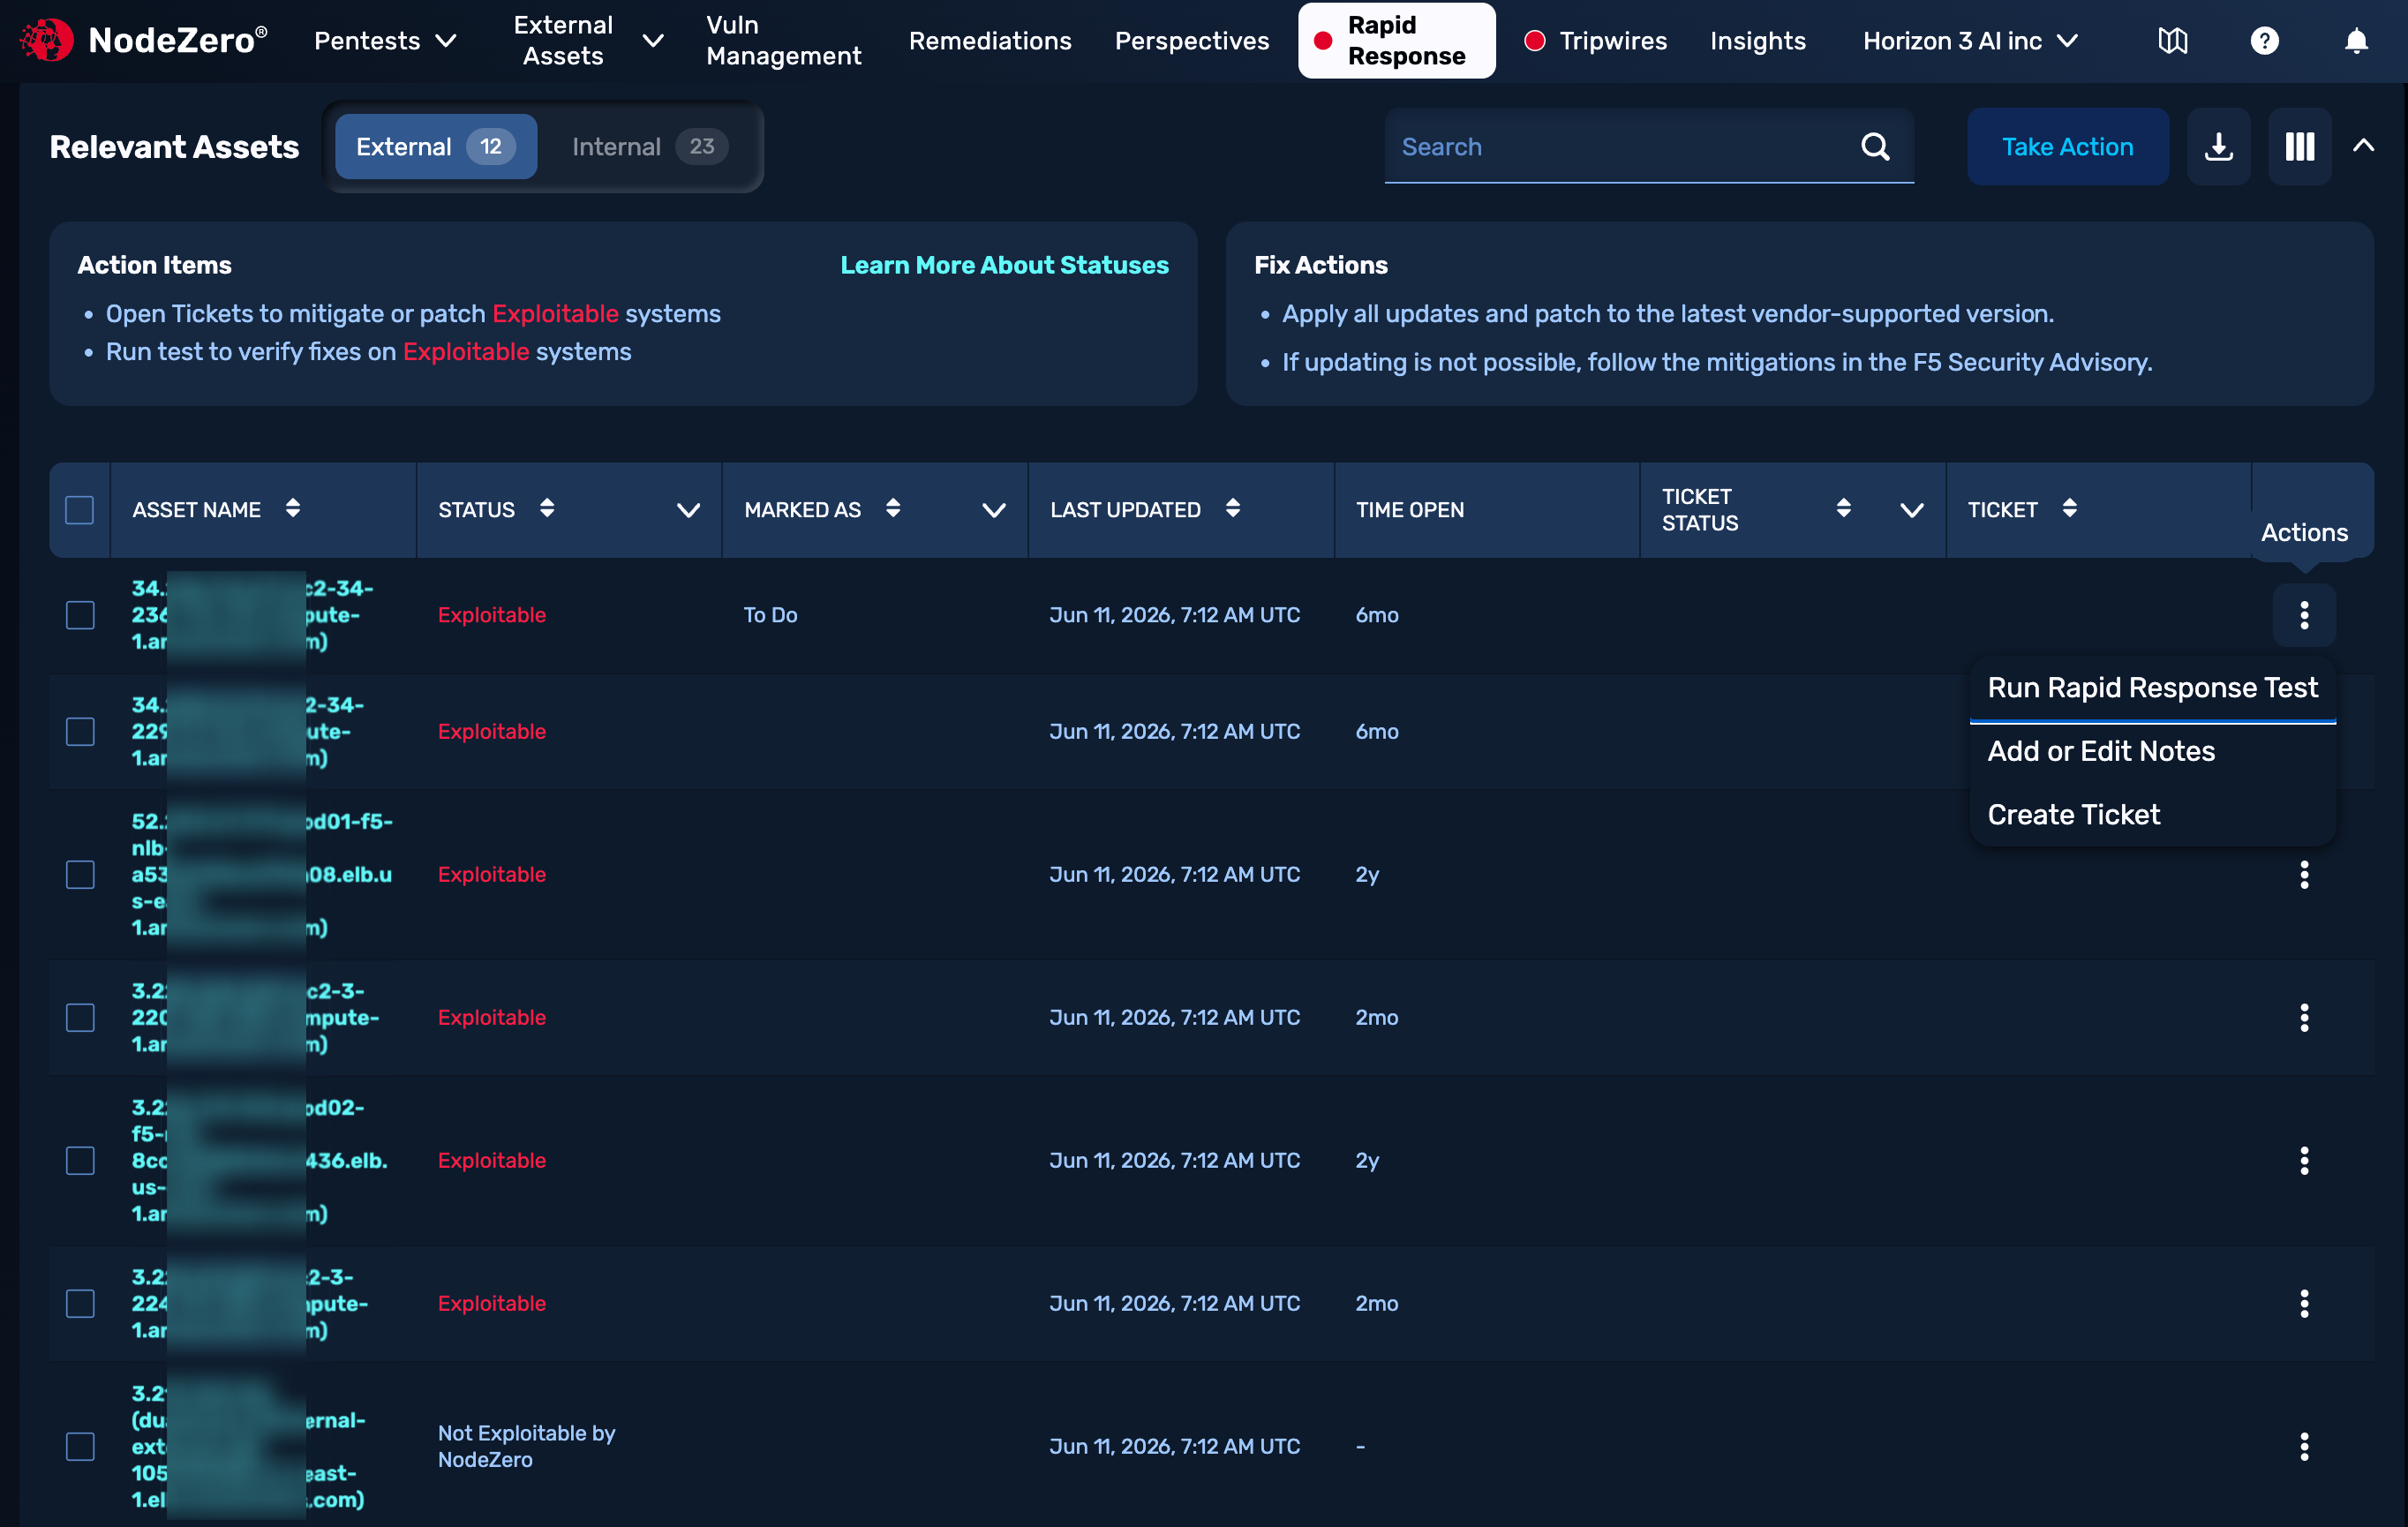The height and width of the screenshot is (1527, 2408).
Task: Open the Ticket Status filter chevron
Action: coord(1911,510)
